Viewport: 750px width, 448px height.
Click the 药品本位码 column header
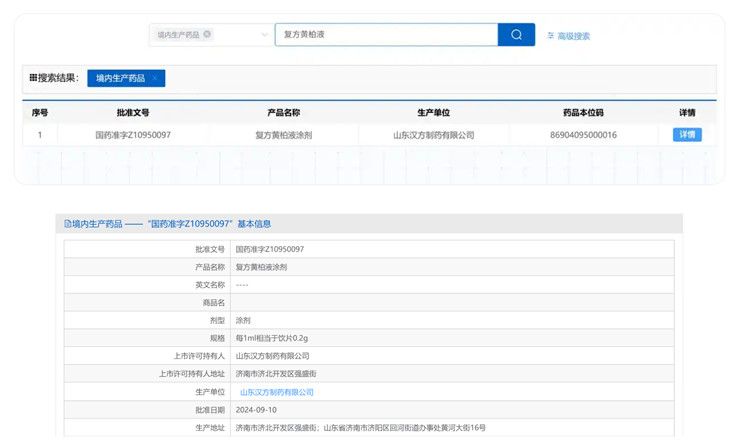coord(583,113)
